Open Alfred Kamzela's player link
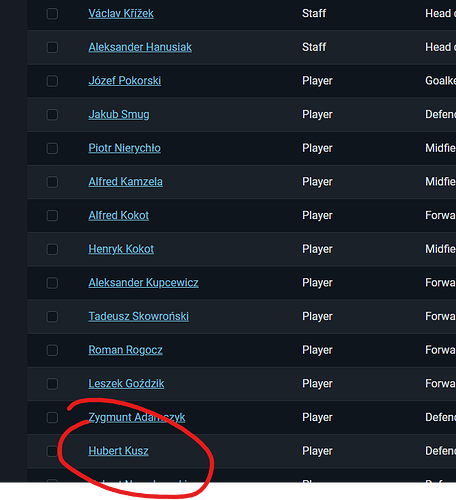 pos(126,182)
